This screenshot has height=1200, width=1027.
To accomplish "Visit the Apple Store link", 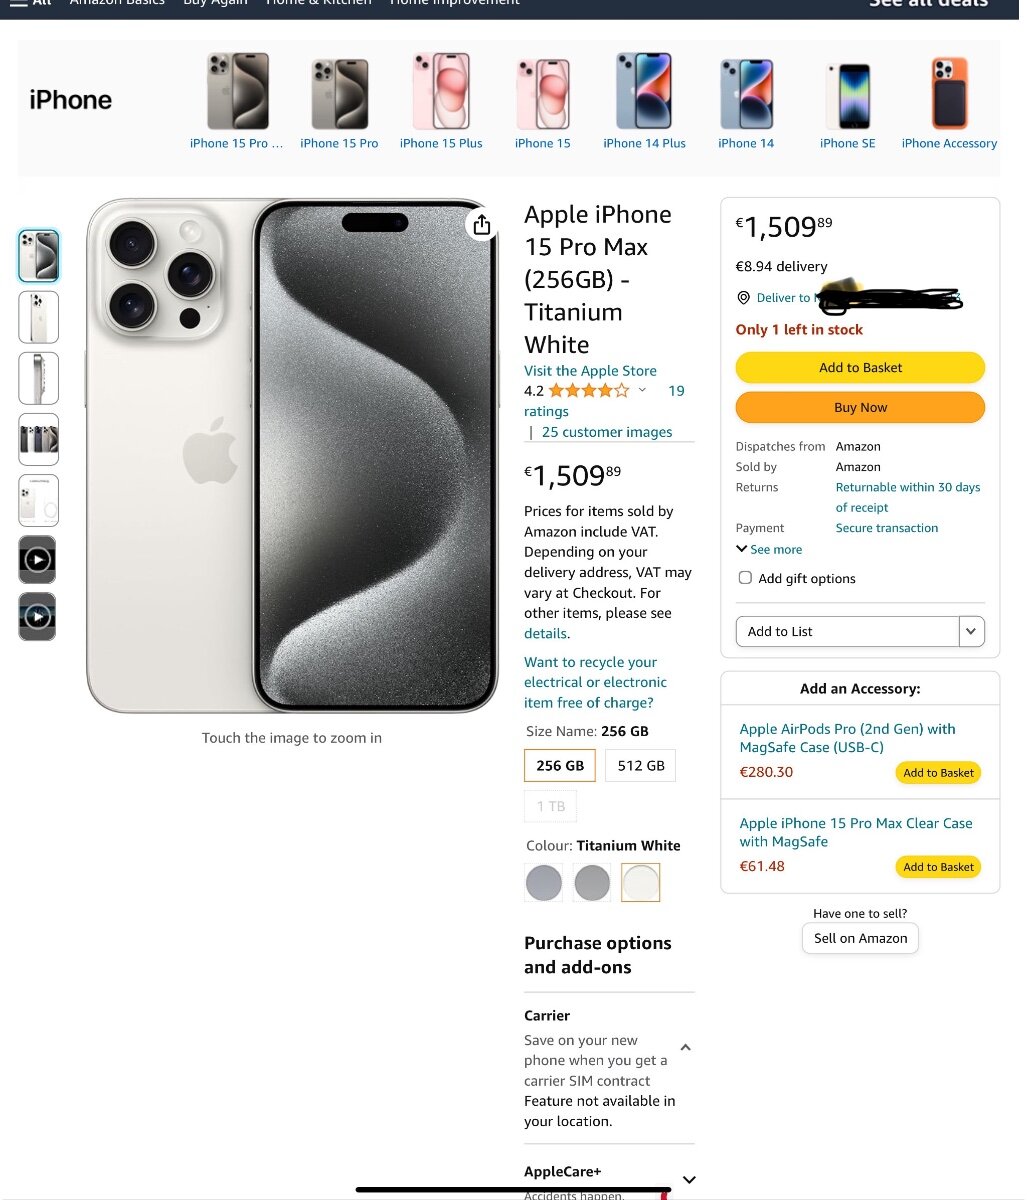I will 590,371.
